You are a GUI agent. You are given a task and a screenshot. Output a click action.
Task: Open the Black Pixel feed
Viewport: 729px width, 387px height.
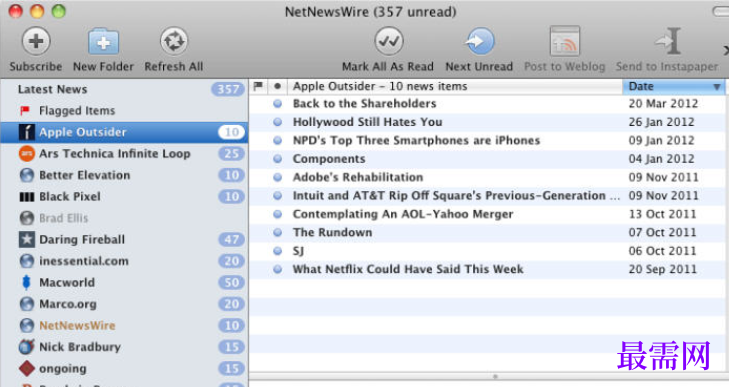point(124,196)
